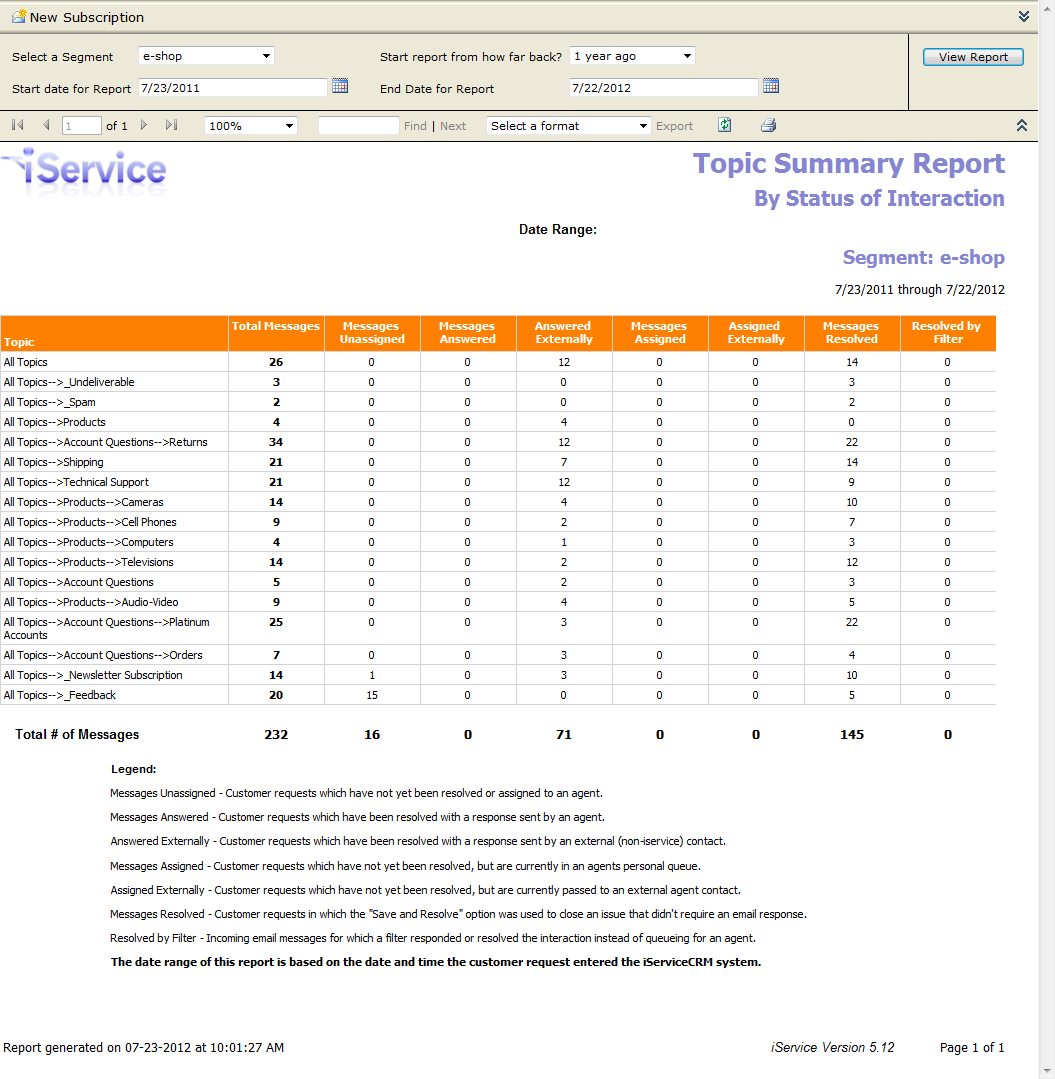
Task: Open the Start report from how far back dropdown
Action: 632,56
